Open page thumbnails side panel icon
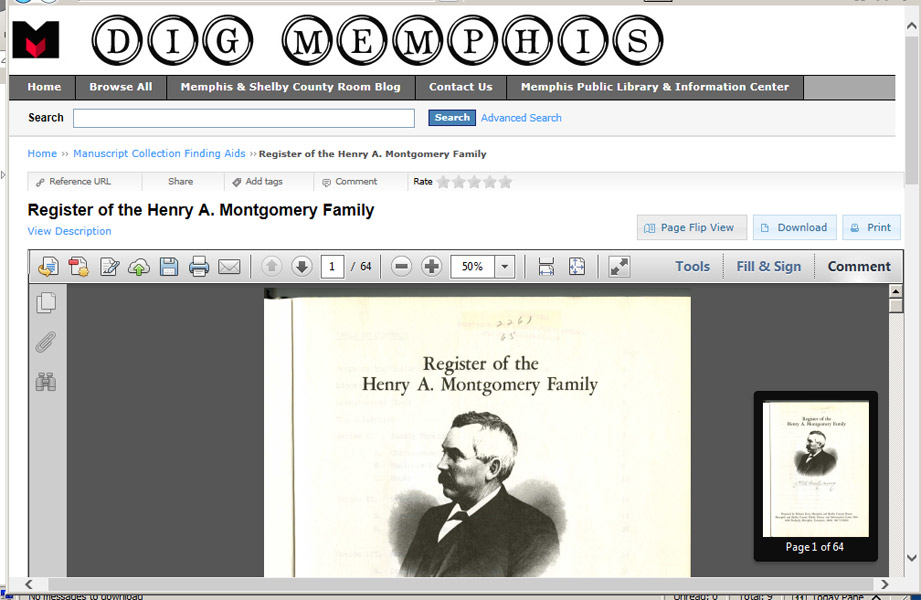The width and height of the screenshot is (921, 600). [x=46, y=303]
